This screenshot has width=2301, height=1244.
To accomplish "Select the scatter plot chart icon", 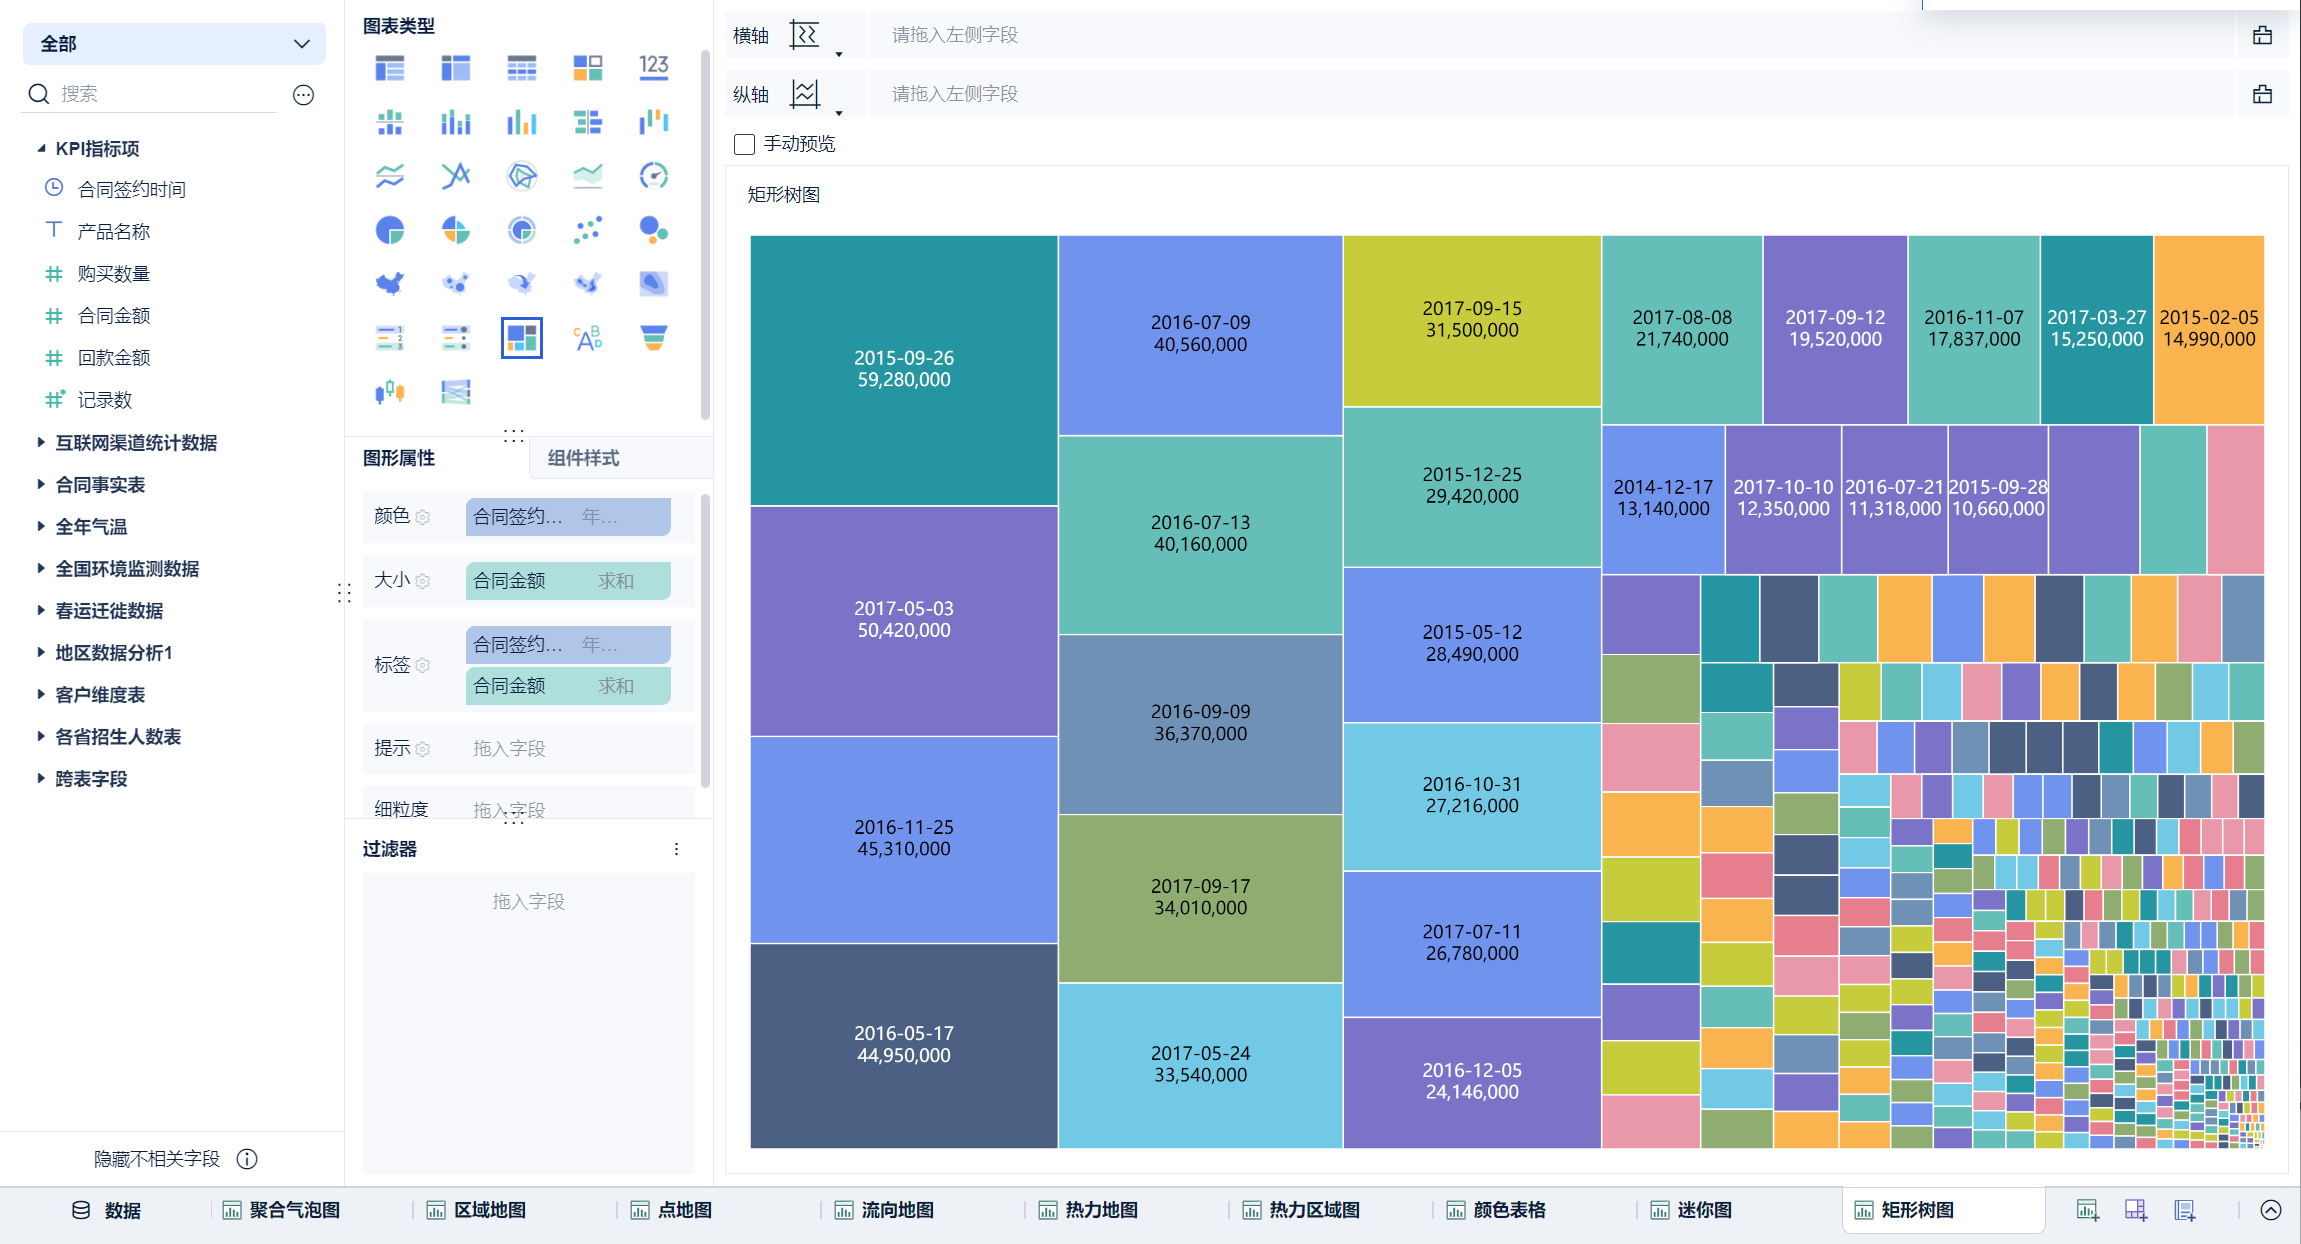I will pos(588,230).
